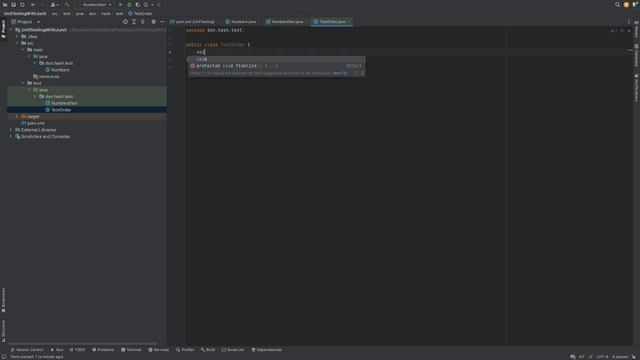Screen dimensions: 640x360
Task: Open the TODO tool window
Action: pyautogui.click(x=77, y=350)
